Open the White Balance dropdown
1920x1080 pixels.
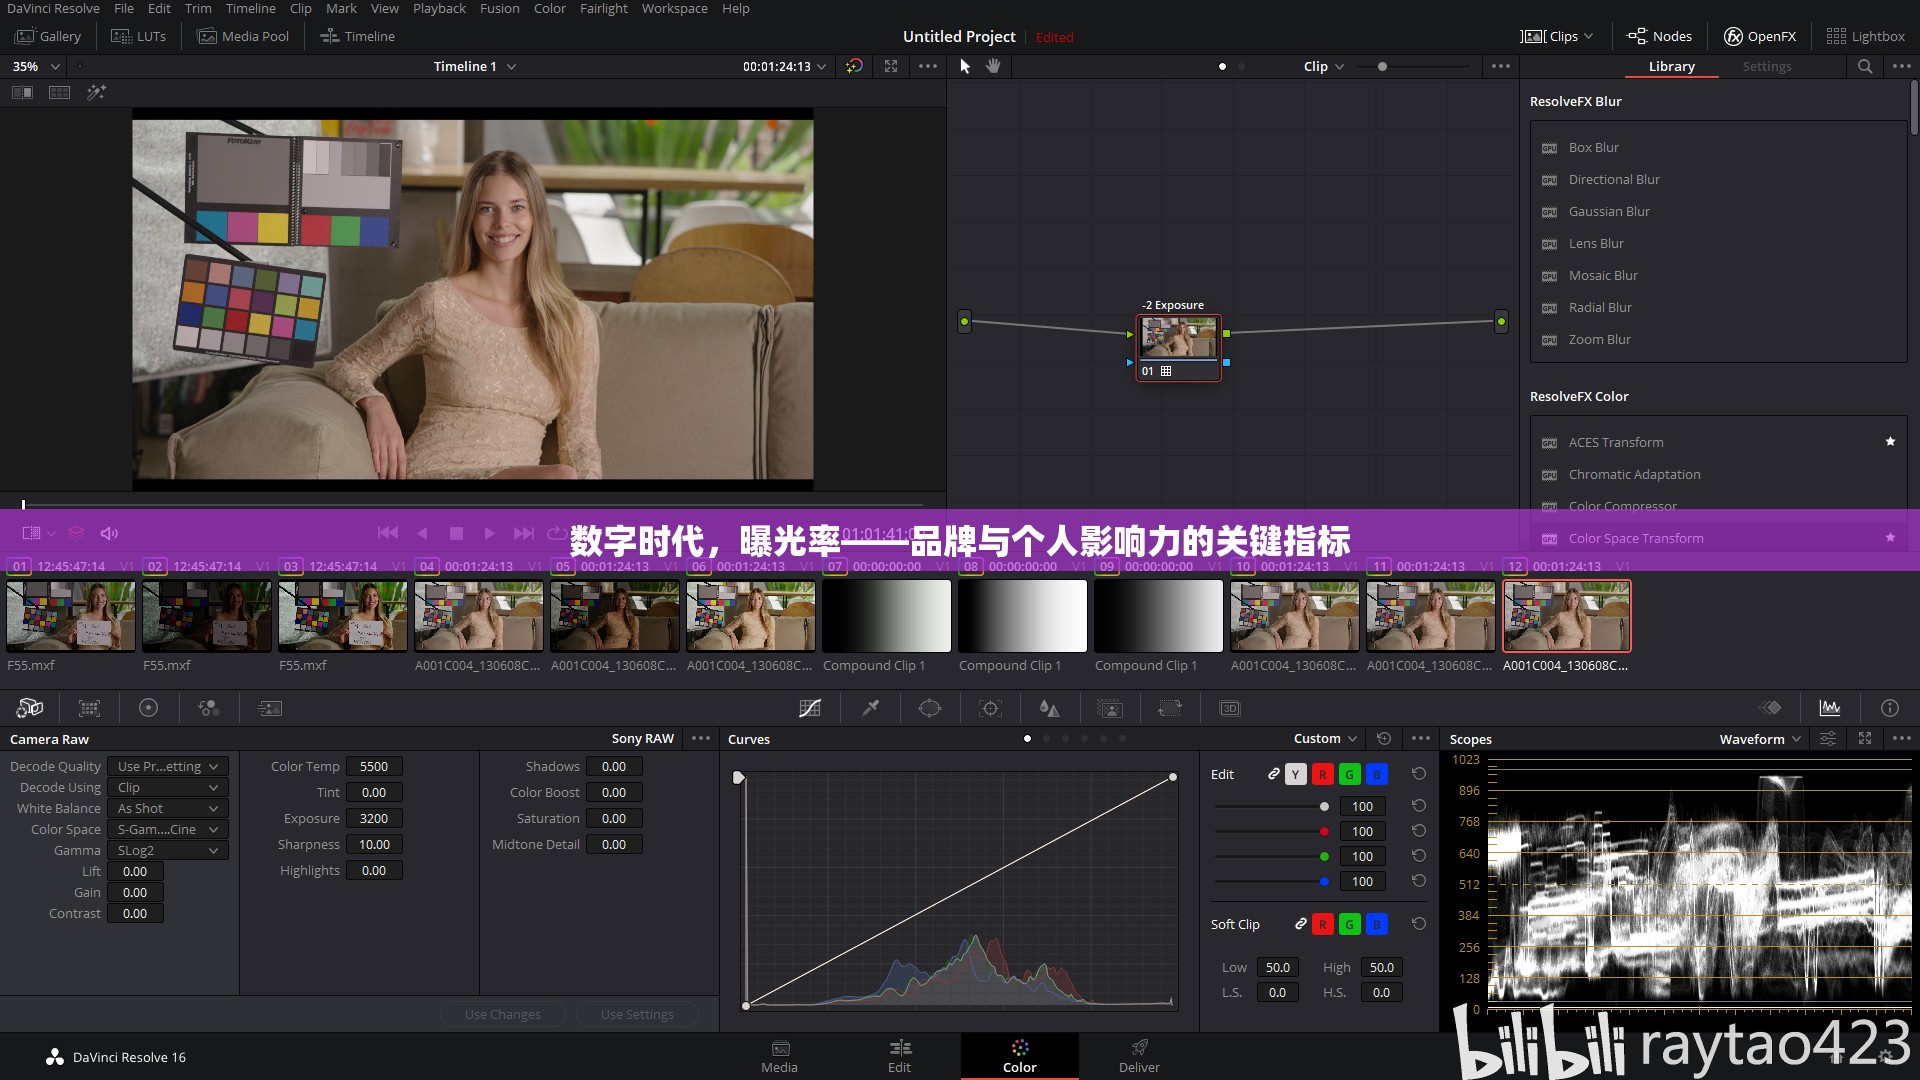pyautogui.click(x=168, y=808)
